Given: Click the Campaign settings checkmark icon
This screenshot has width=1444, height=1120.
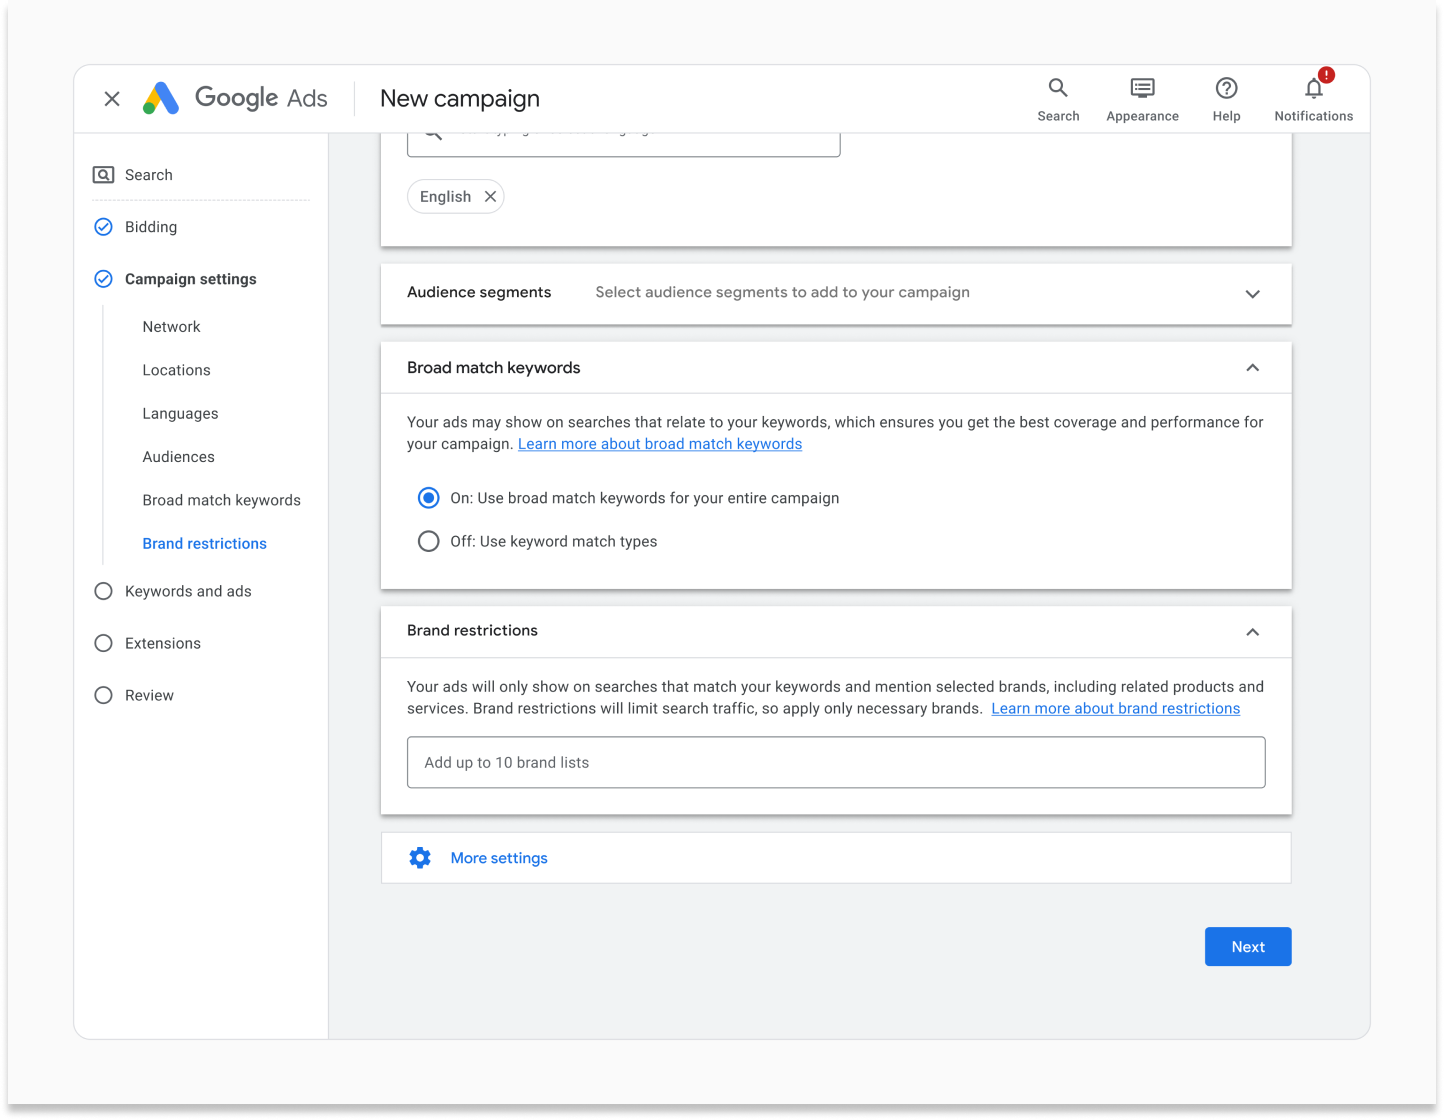Looking at the screenshot, I should pos(103,279).
